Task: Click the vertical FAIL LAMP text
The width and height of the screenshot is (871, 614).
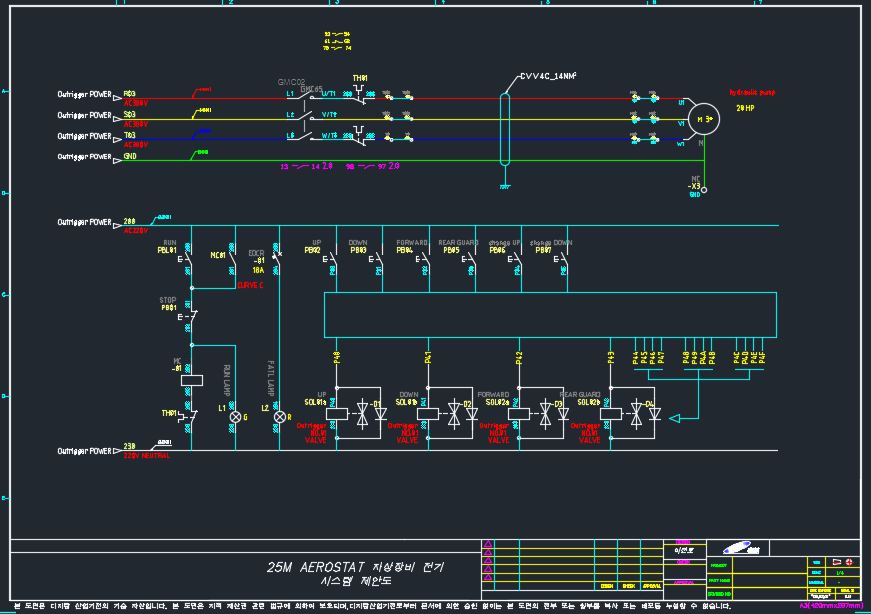Action: [x=271, y=378]
